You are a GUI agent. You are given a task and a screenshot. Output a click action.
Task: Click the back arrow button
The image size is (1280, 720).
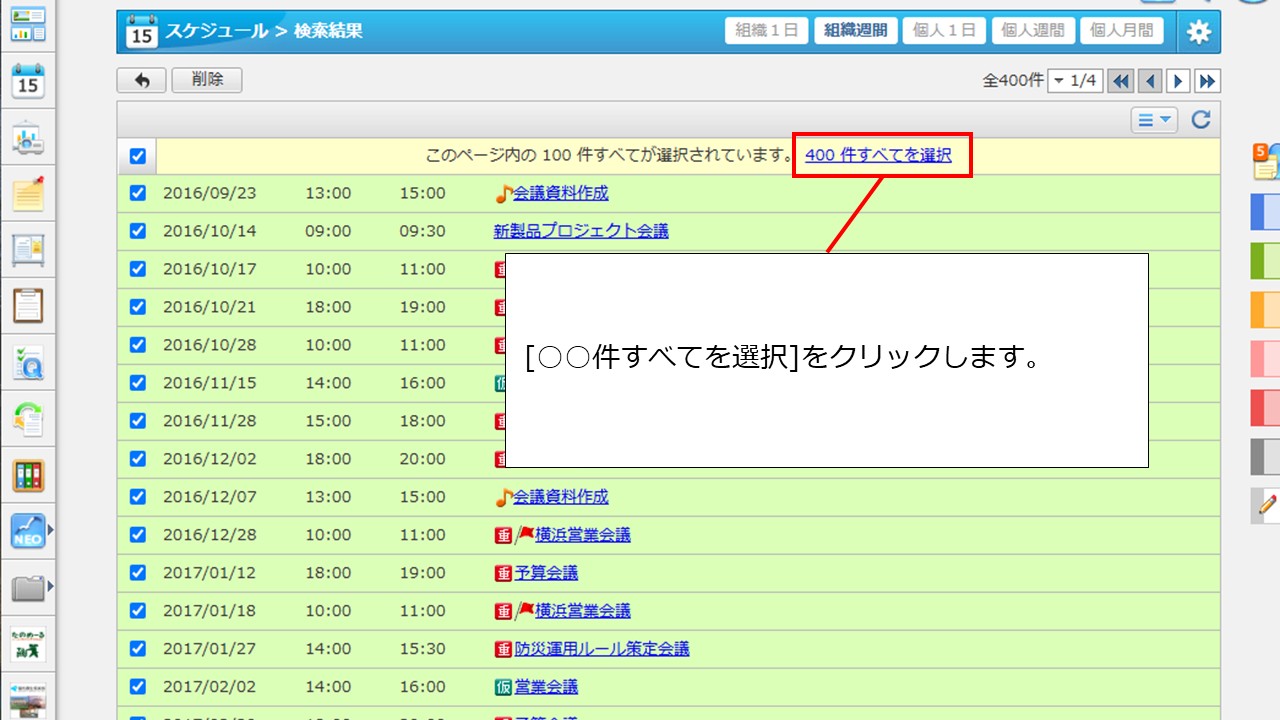(x=142, y=80)
